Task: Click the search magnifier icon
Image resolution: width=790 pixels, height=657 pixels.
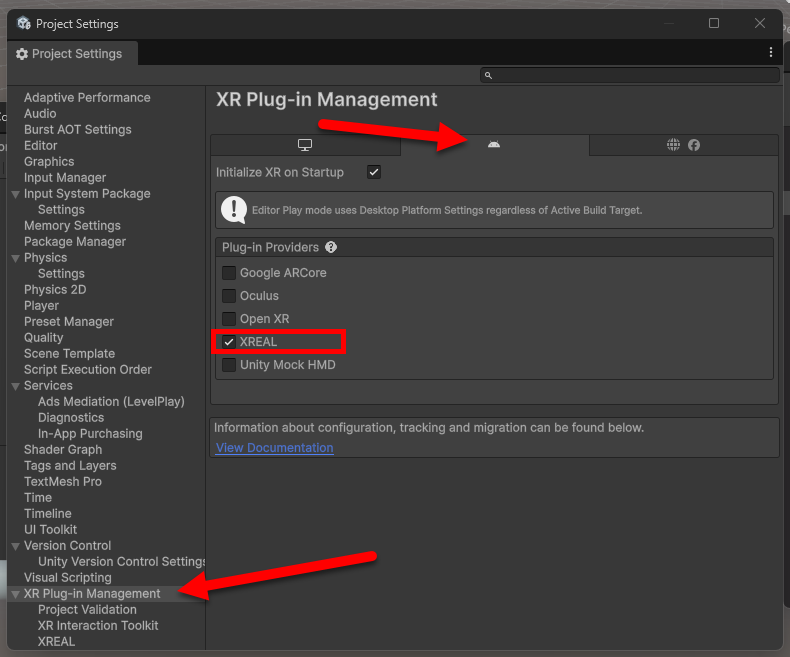Action: (488, 75)
